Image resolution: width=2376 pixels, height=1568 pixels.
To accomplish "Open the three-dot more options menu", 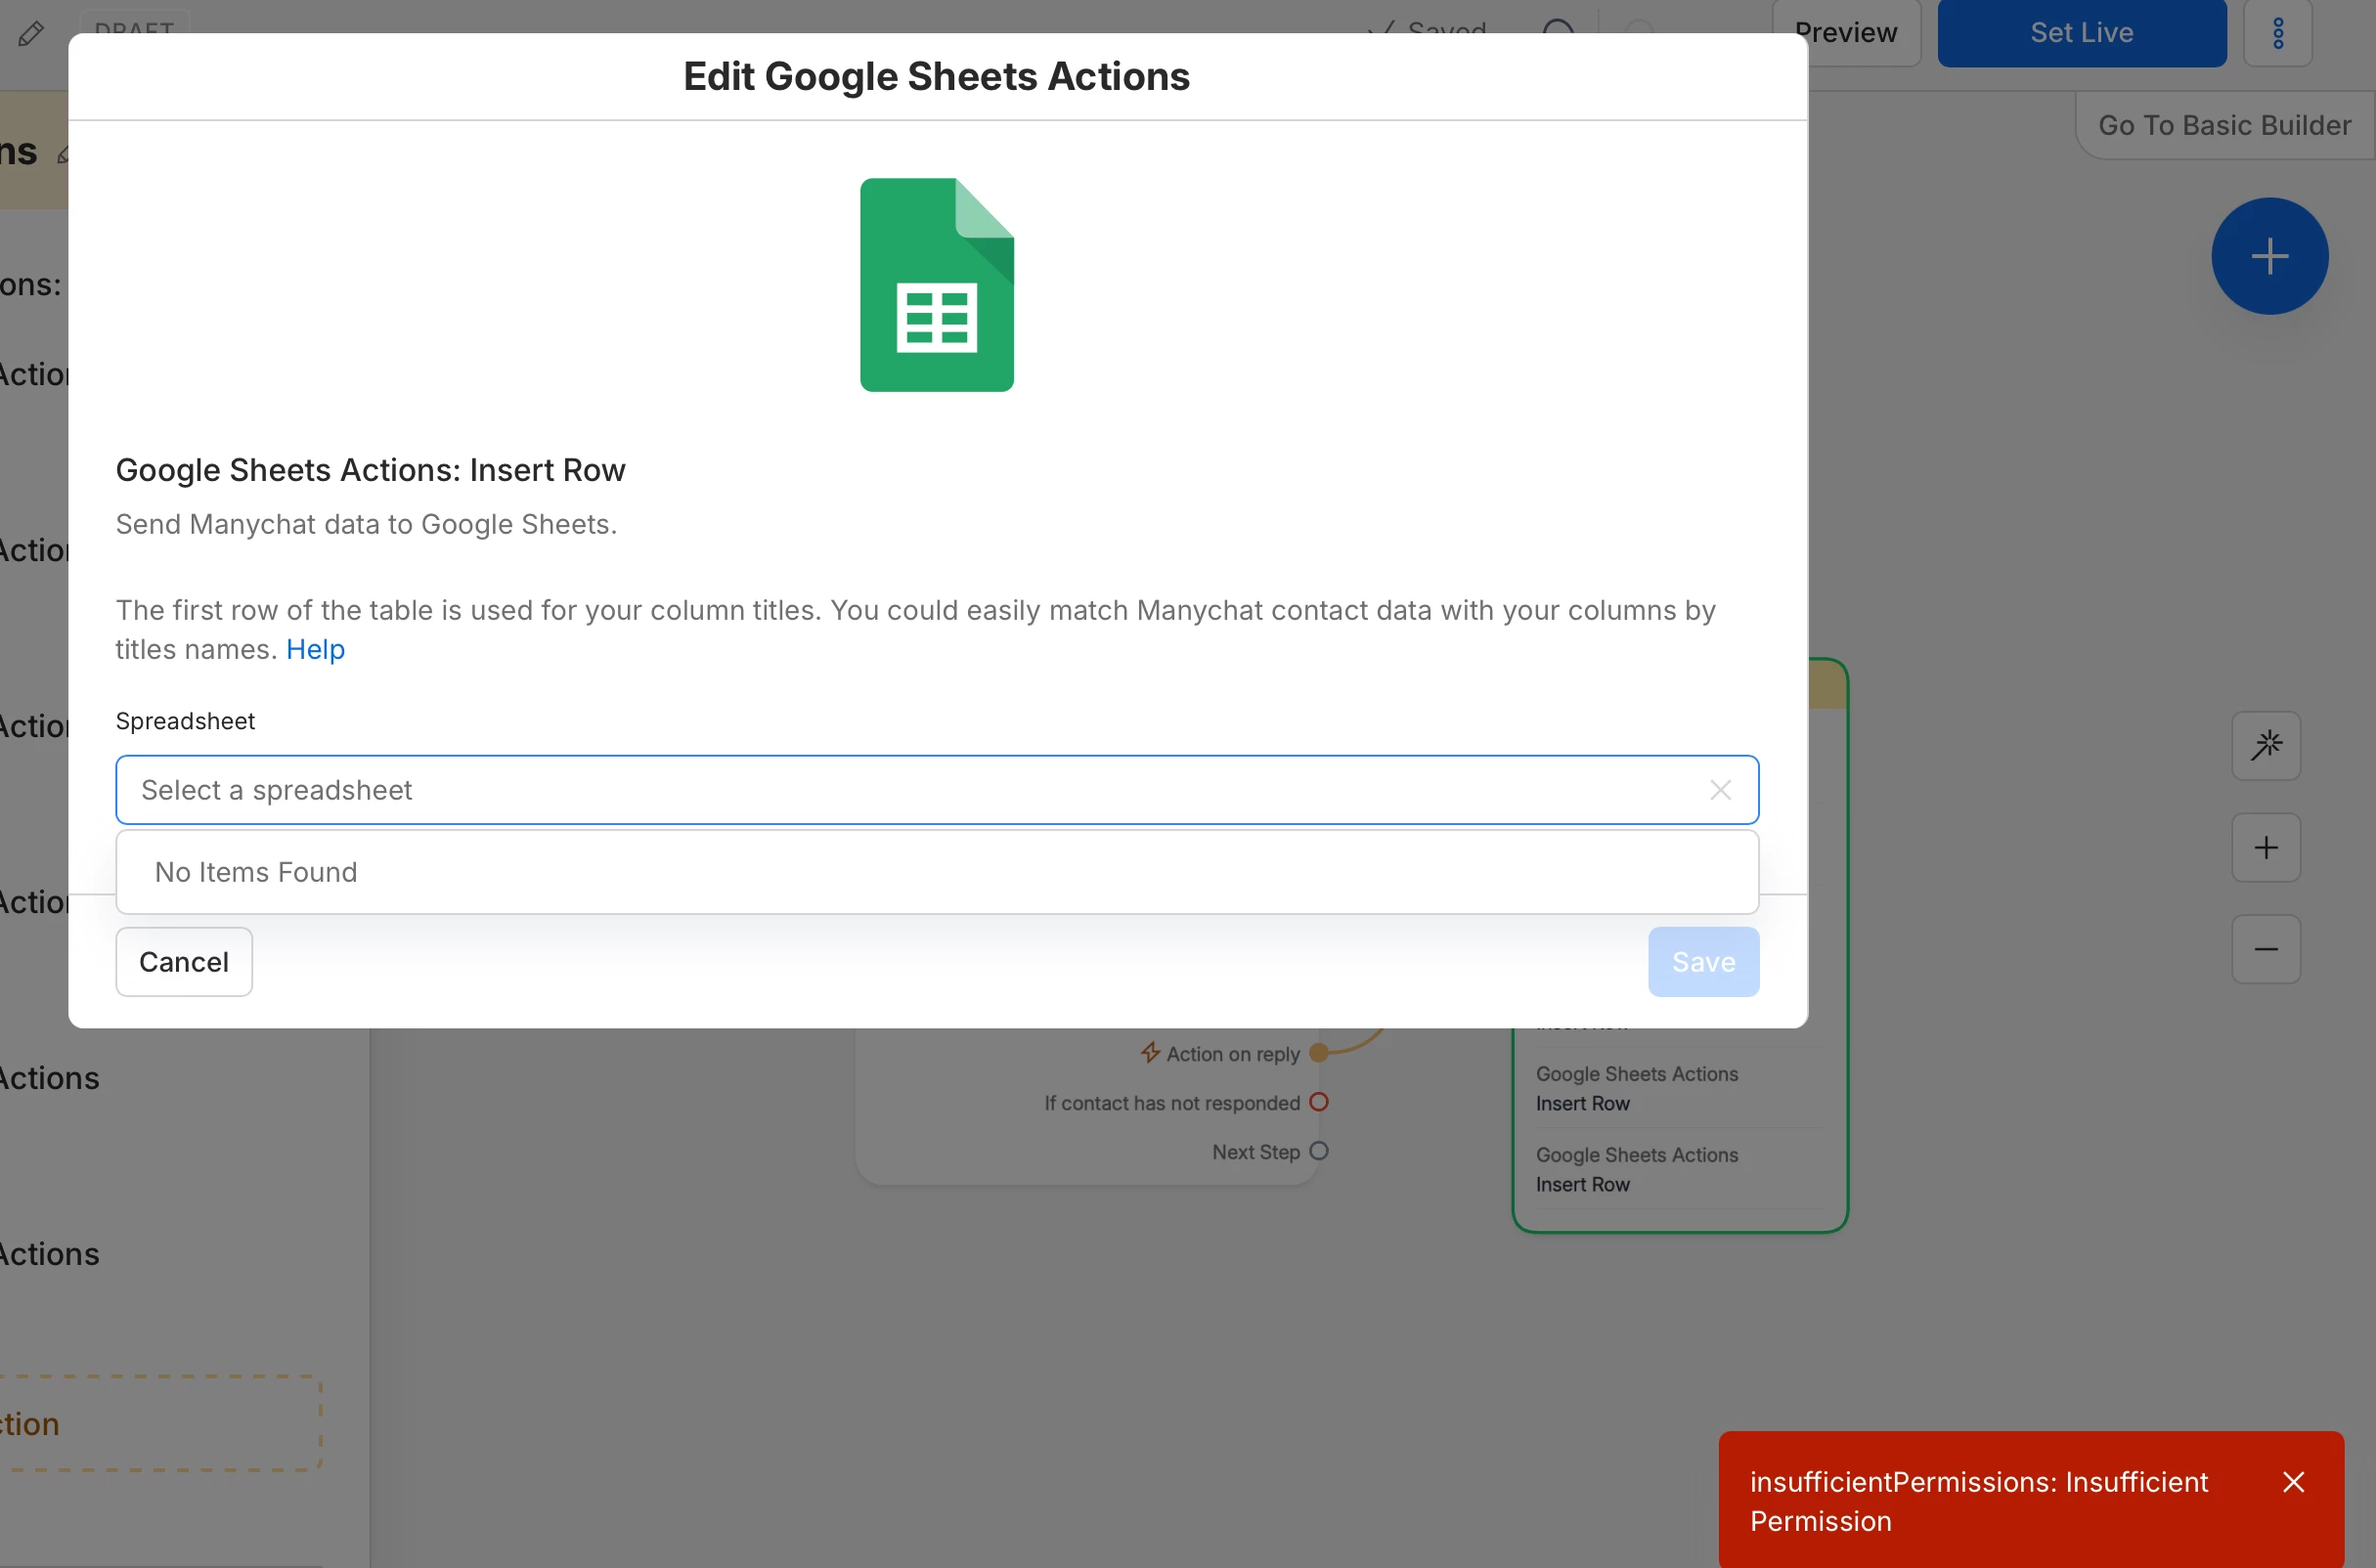I will [2278, 33].
